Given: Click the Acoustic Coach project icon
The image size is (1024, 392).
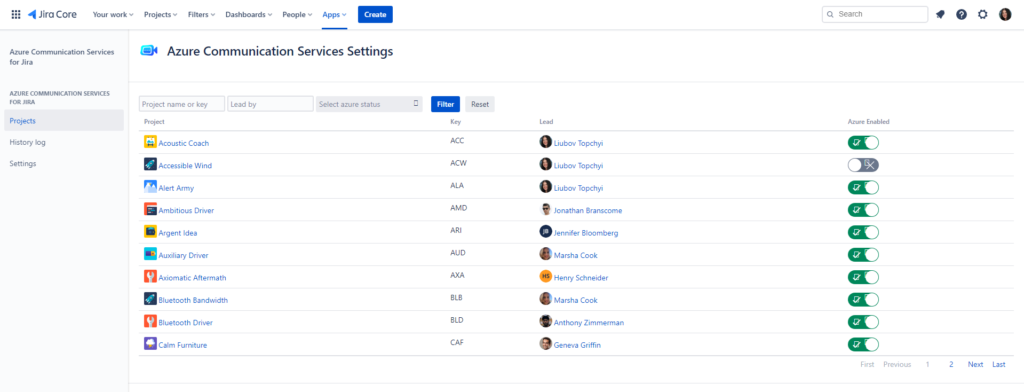Looking at the screenshot, I should tap(150, 142).
